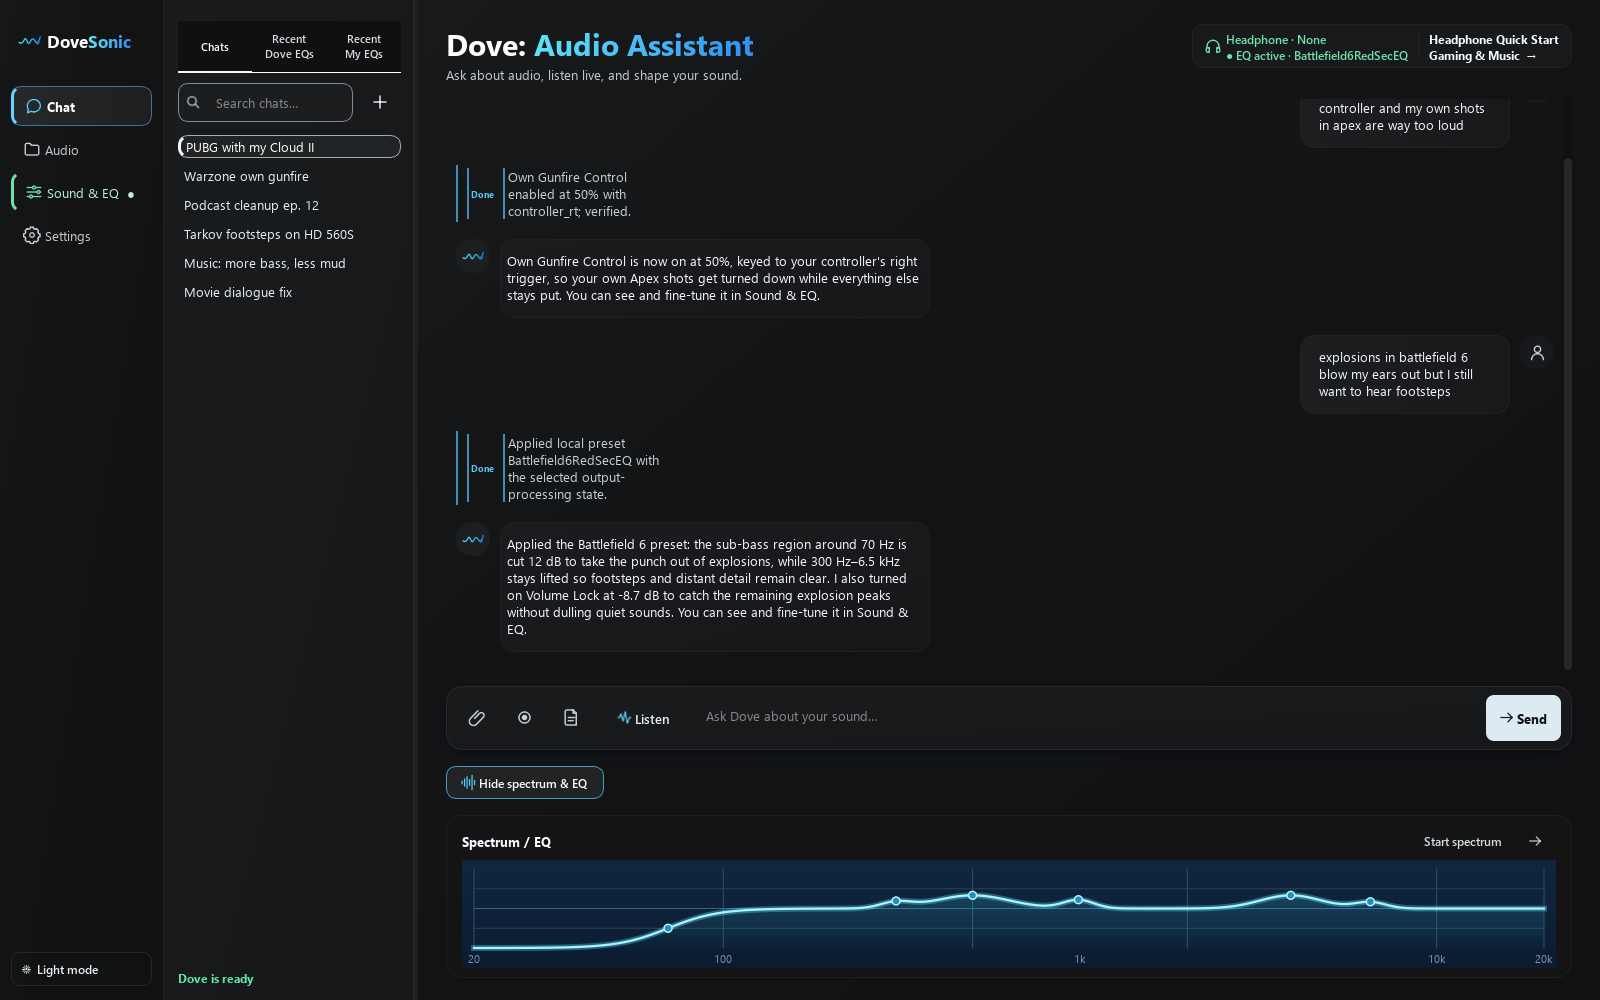
Task: Open the Chat section in sidebar
Action: 82,106
